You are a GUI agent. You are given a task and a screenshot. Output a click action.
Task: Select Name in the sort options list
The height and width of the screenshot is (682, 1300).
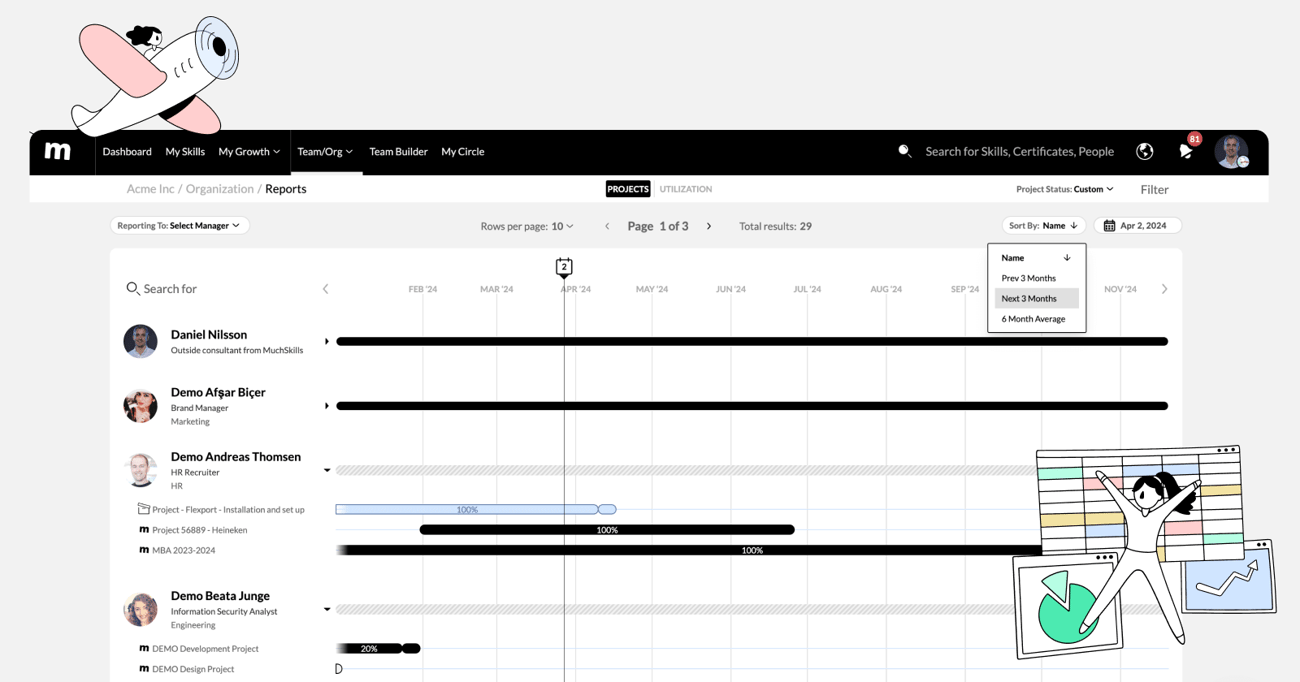[x=1036, y=258]
